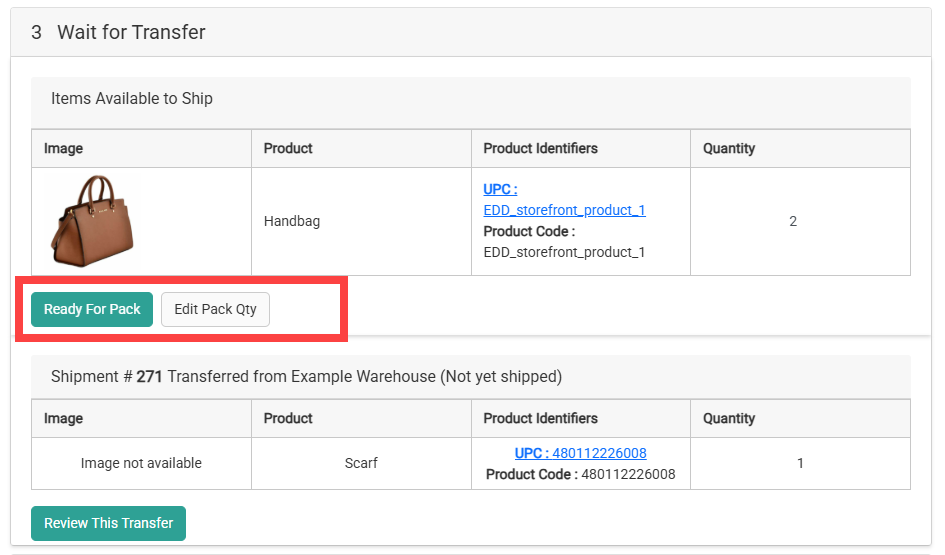The width and height of the screenshot is (945, 555).
Task: Click the "Items Available to Ship" panel heading
Action: (x=132, y=98)
